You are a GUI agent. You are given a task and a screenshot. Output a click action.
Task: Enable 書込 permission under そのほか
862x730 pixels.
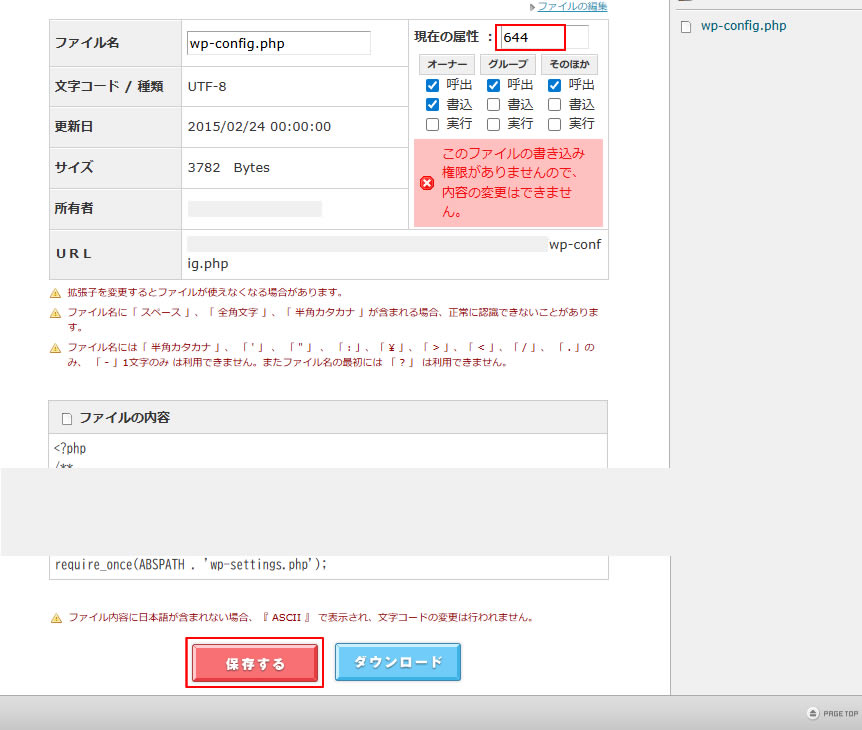(x=554, y=104)
